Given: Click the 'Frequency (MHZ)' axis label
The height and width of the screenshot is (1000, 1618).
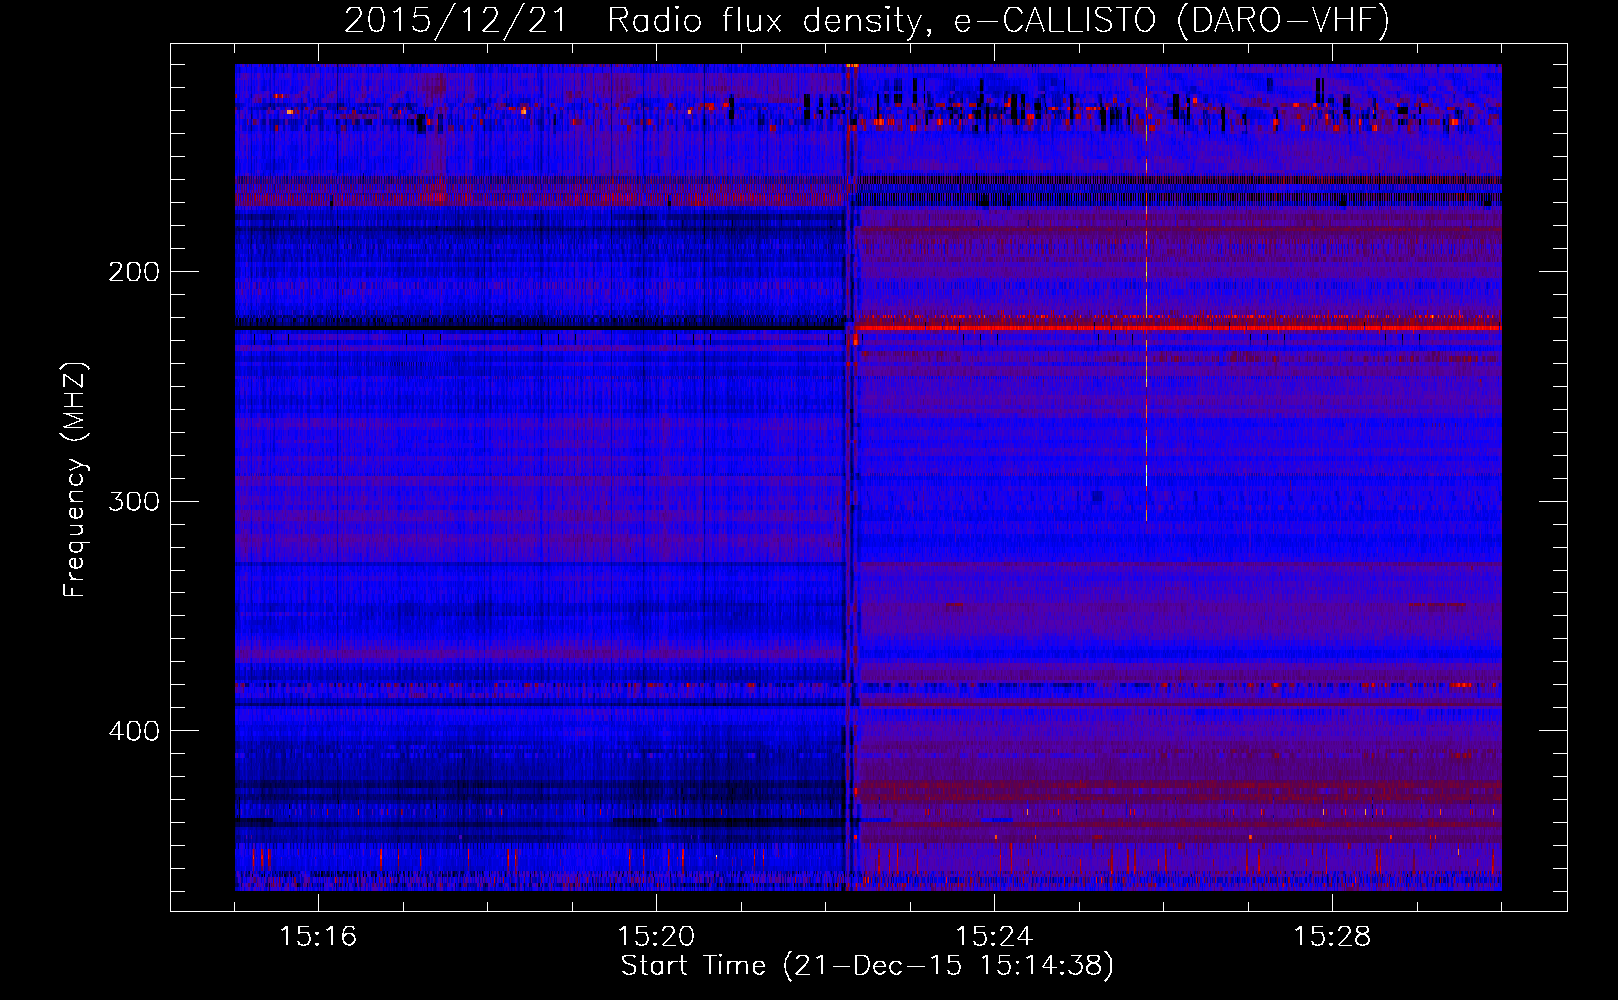Looking at the screenshot, I should tap(75, 480).
